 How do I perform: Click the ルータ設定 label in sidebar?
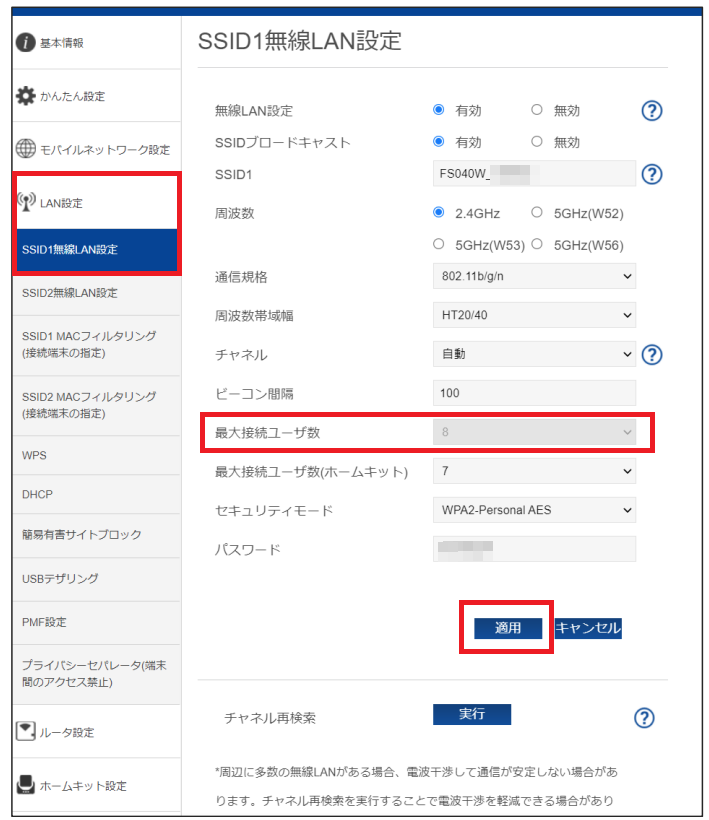[67, 732]
